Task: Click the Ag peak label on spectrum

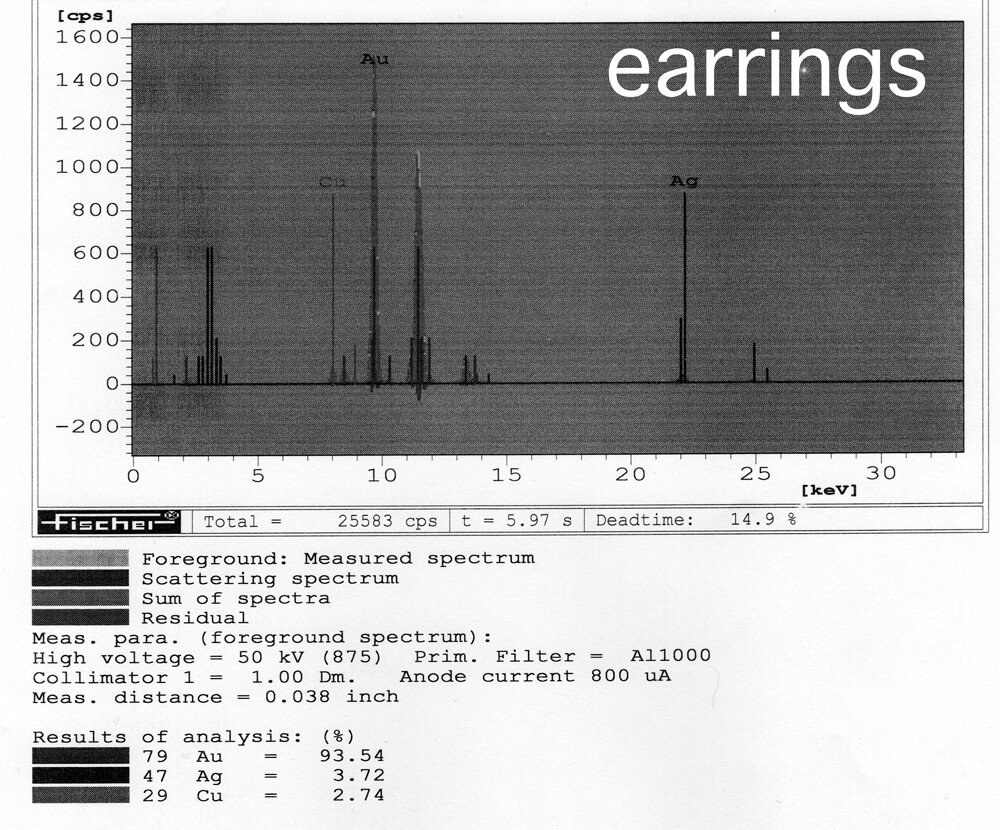Action: tap(684, 181)
